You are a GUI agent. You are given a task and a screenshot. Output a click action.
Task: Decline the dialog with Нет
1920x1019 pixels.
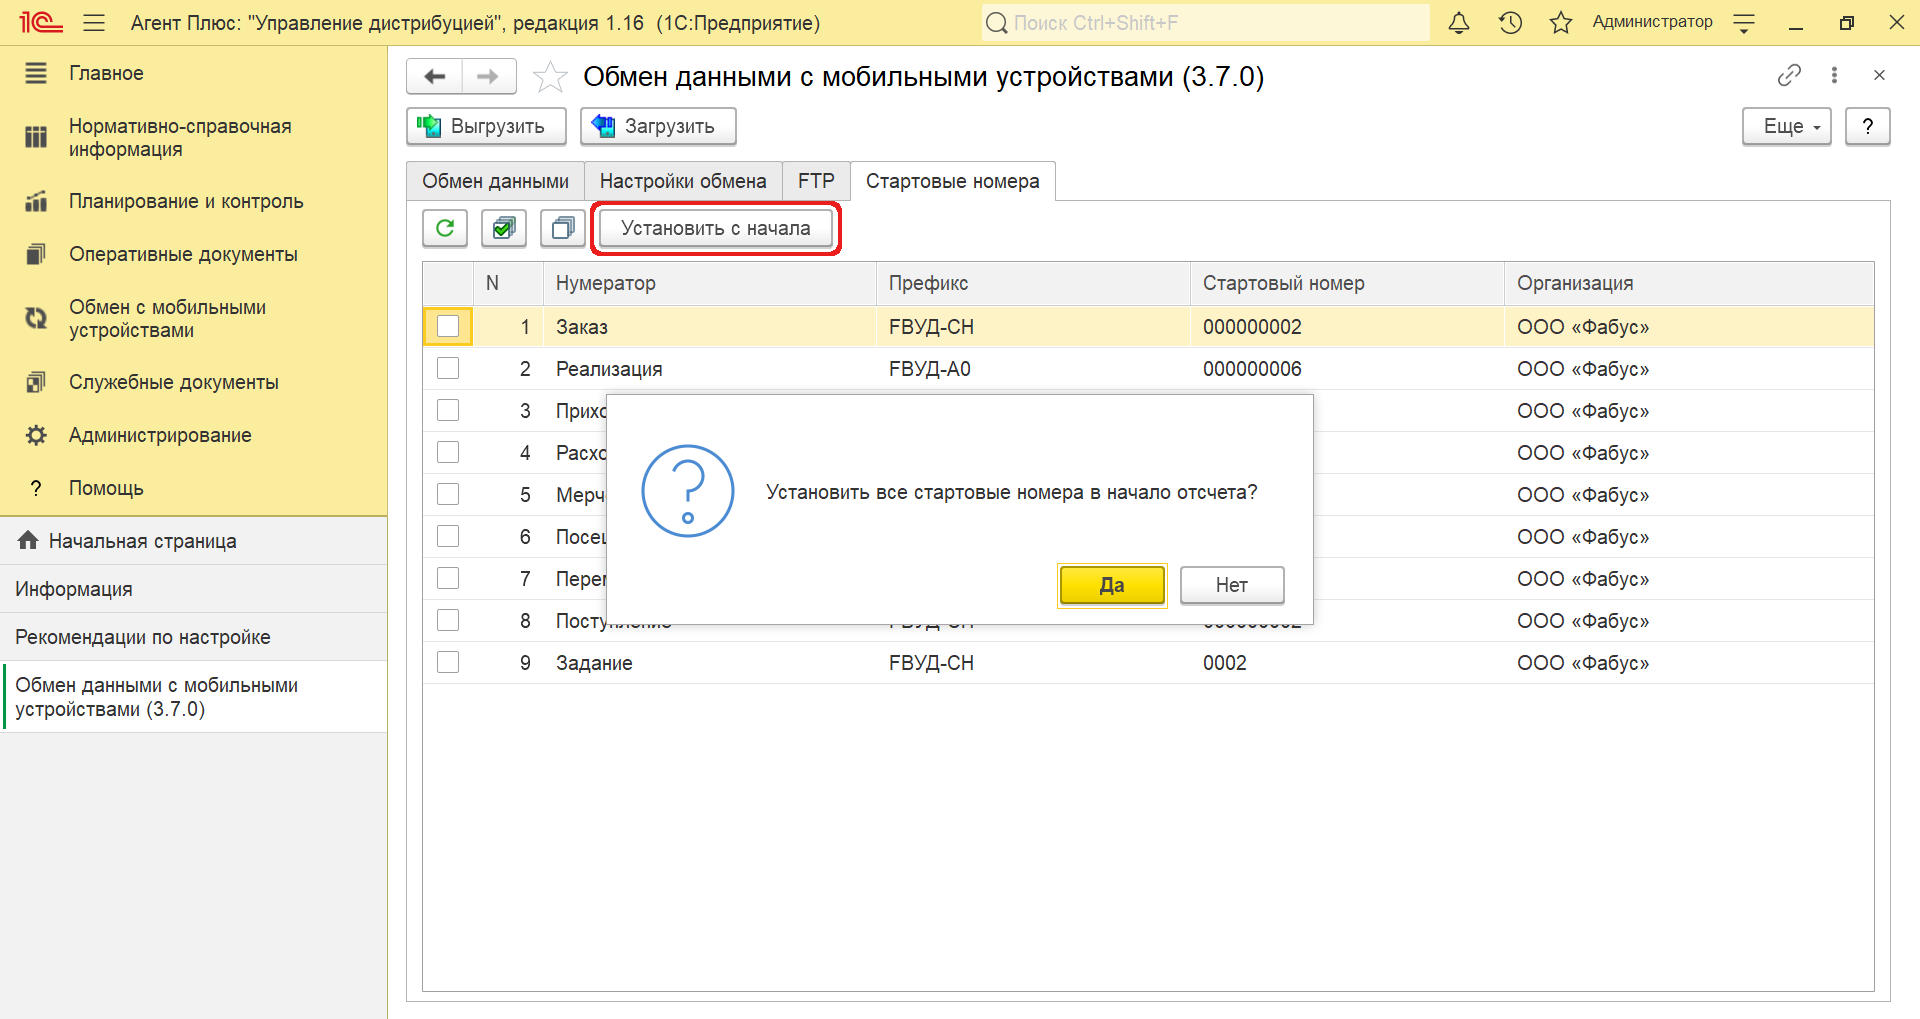click(1231, 585)
